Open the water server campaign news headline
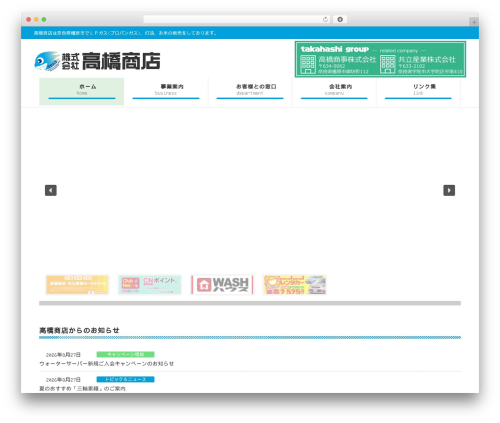The image size is (500, 423). coord(107,363)
